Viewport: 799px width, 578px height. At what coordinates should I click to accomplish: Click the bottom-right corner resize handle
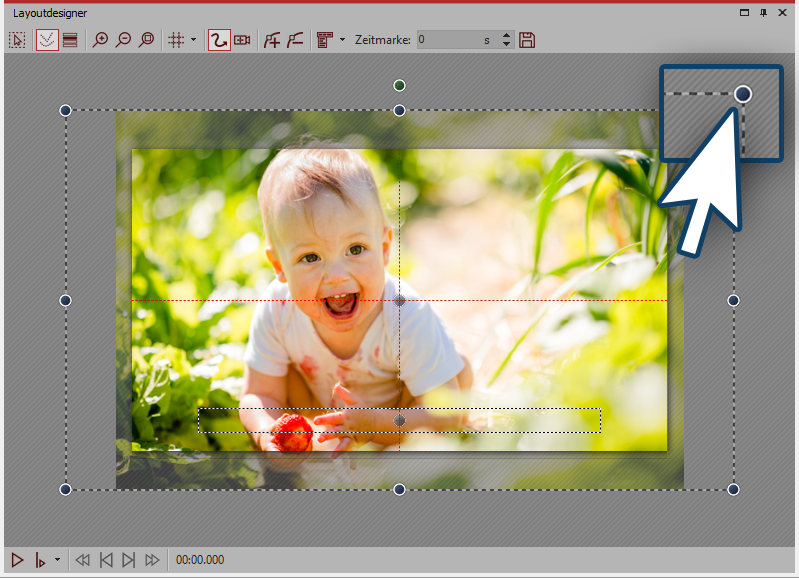tap(733, 489)
